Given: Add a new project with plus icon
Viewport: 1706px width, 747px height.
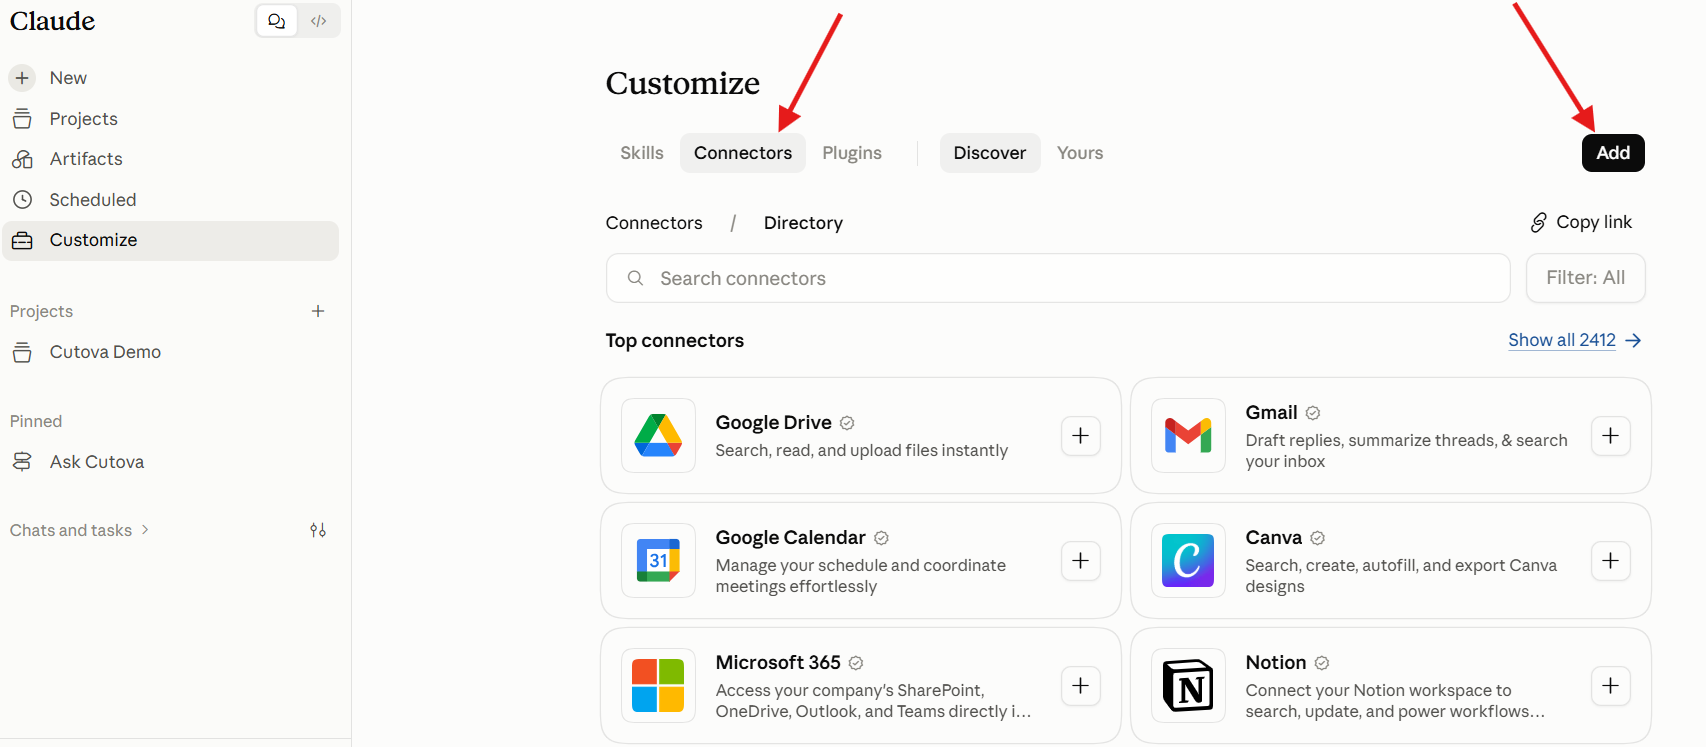Looking at the screenshot, I should [x=318, y=311].
